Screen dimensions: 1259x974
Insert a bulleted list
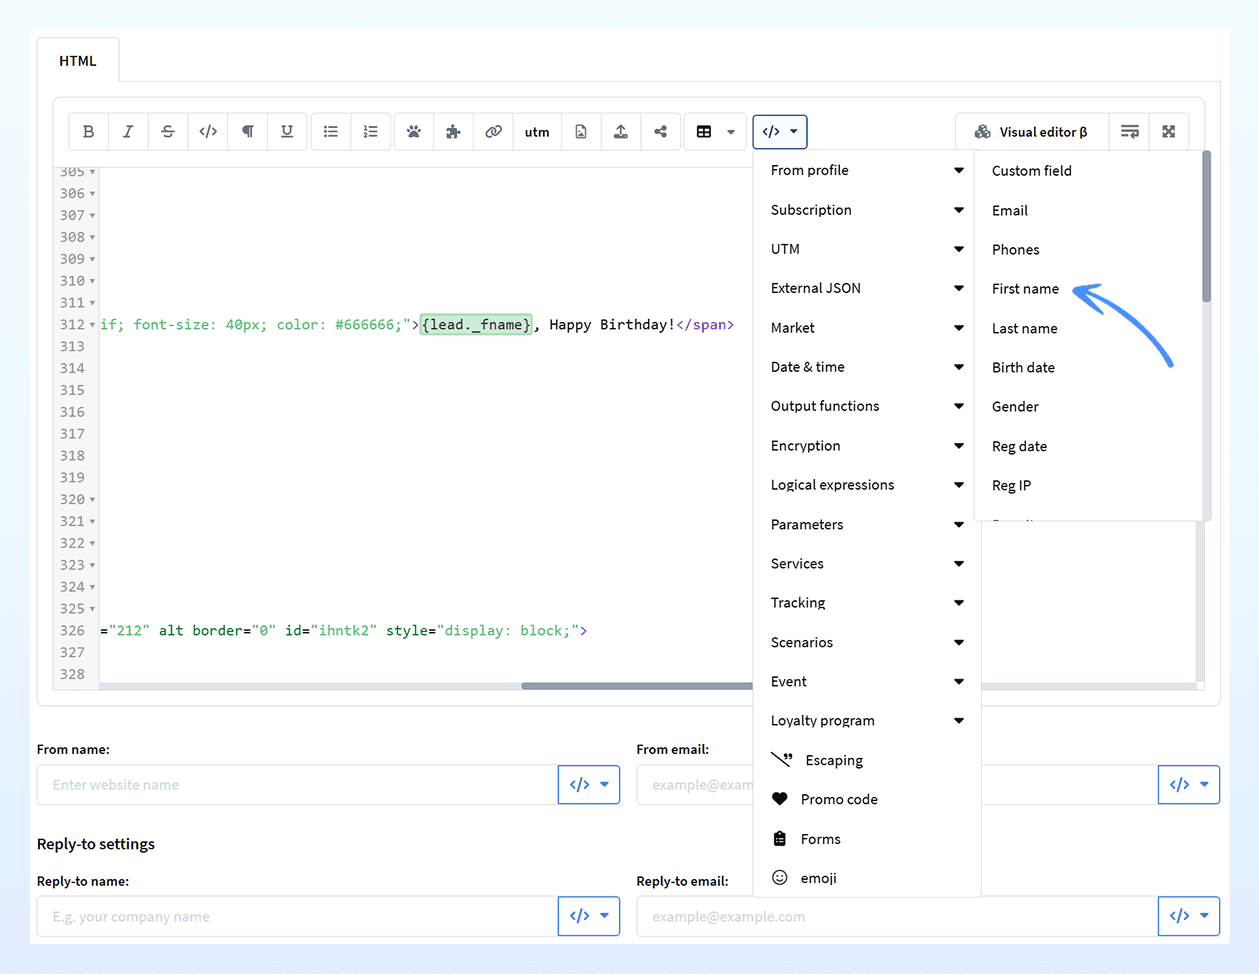pyautogui.click(x=331, y=132)
